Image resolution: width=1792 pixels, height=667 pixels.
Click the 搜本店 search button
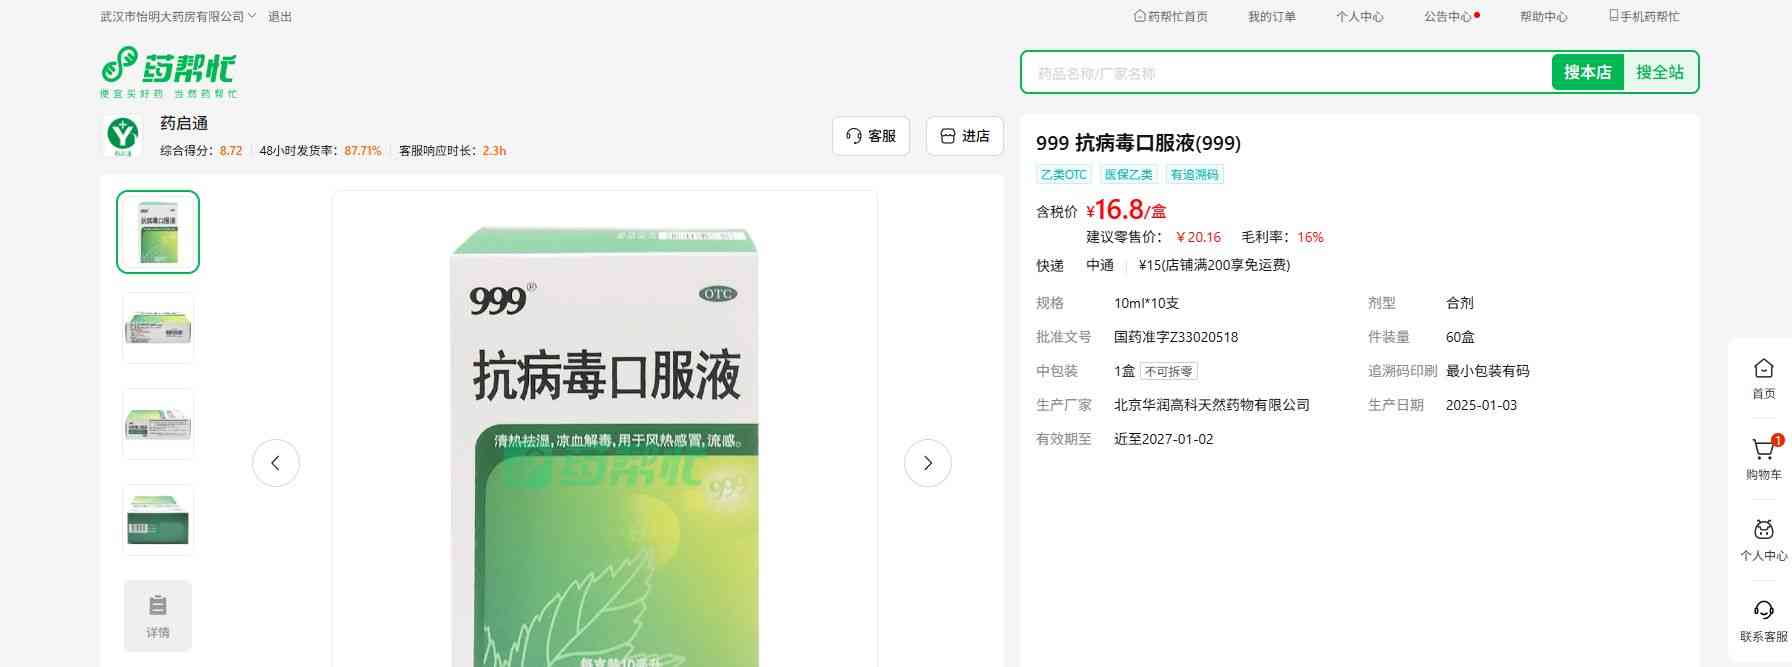pos(1587,72)
